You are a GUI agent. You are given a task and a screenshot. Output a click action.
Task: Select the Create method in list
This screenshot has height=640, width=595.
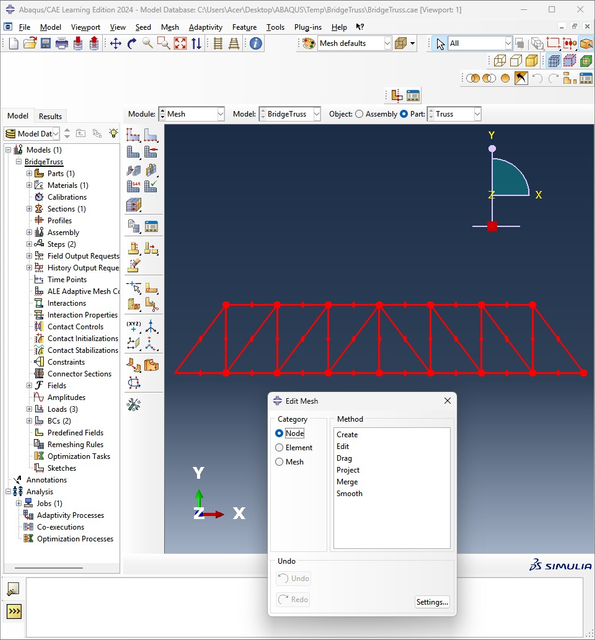tap(347, 435)
